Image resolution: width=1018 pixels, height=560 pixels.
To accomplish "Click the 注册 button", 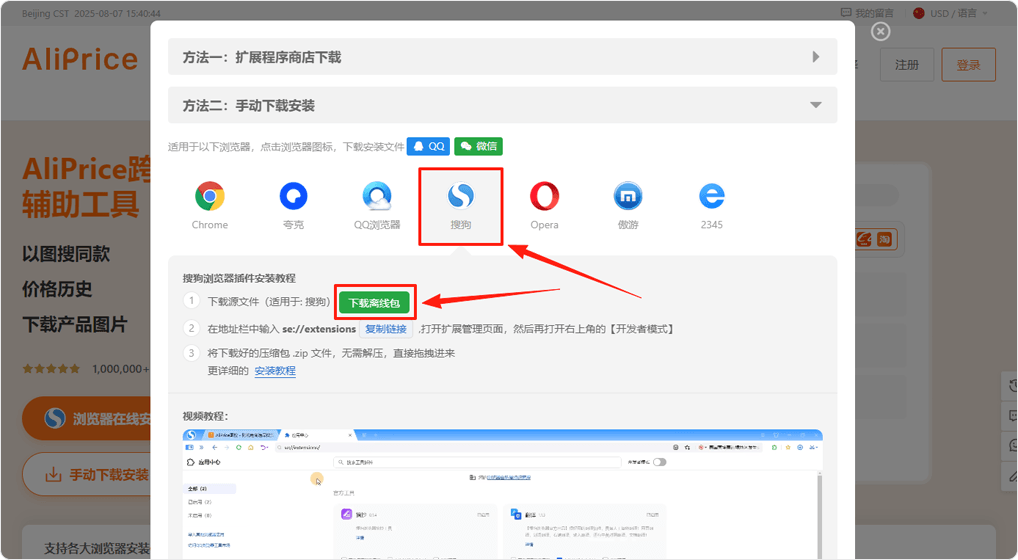I will [x=906, y=65].
